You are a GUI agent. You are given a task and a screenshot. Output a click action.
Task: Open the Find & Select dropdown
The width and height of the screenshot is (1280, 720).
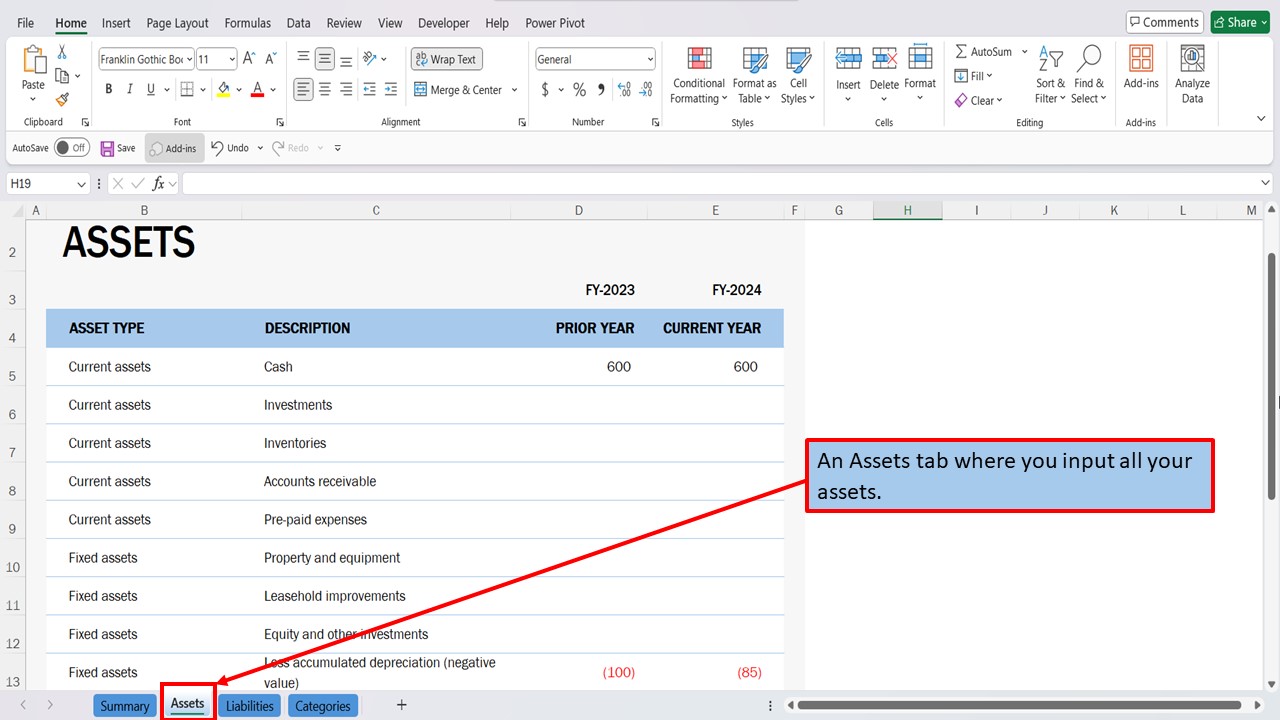click(1089, 75)
